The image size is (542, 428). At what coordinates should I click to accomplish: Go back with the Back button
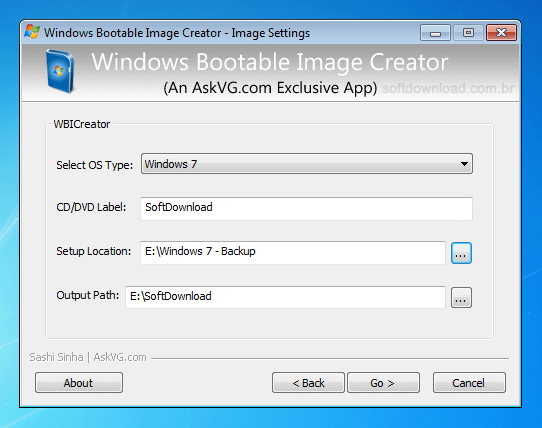coord(308,383)
